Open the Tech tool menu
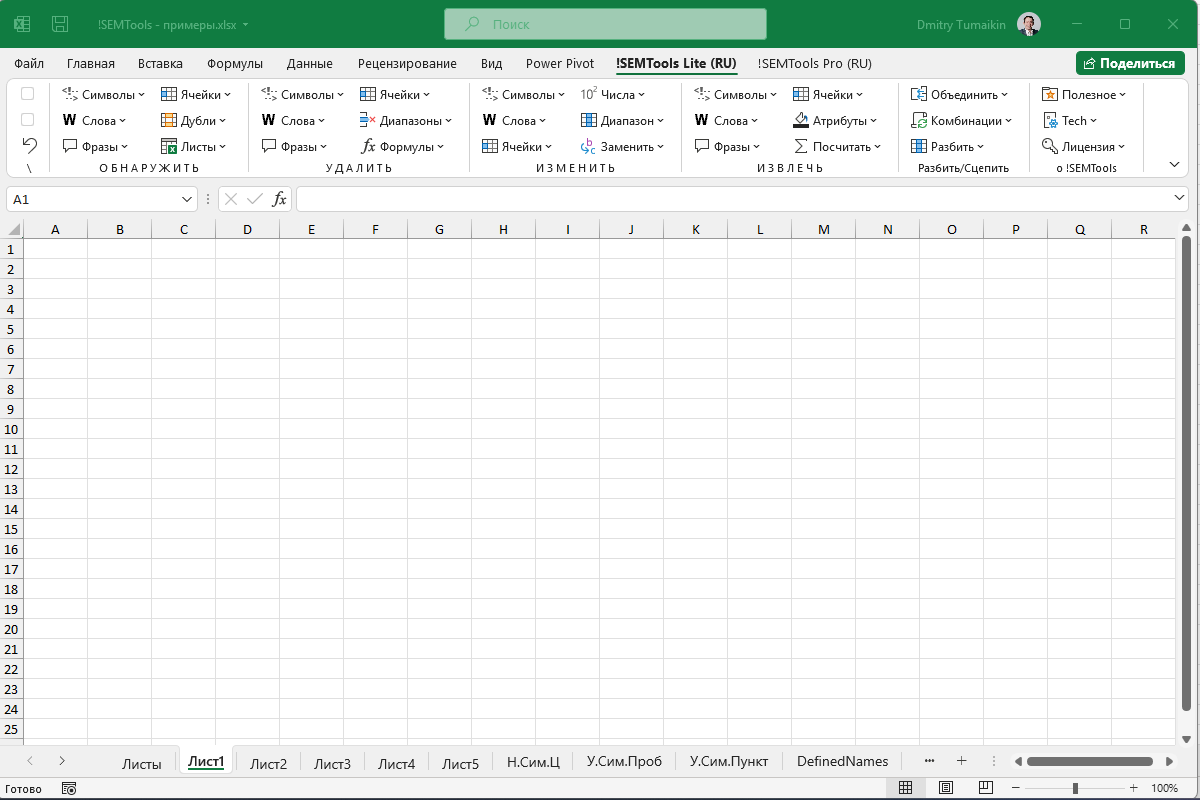Viewport: 1200px width, 800px height. click(1069, 121)
